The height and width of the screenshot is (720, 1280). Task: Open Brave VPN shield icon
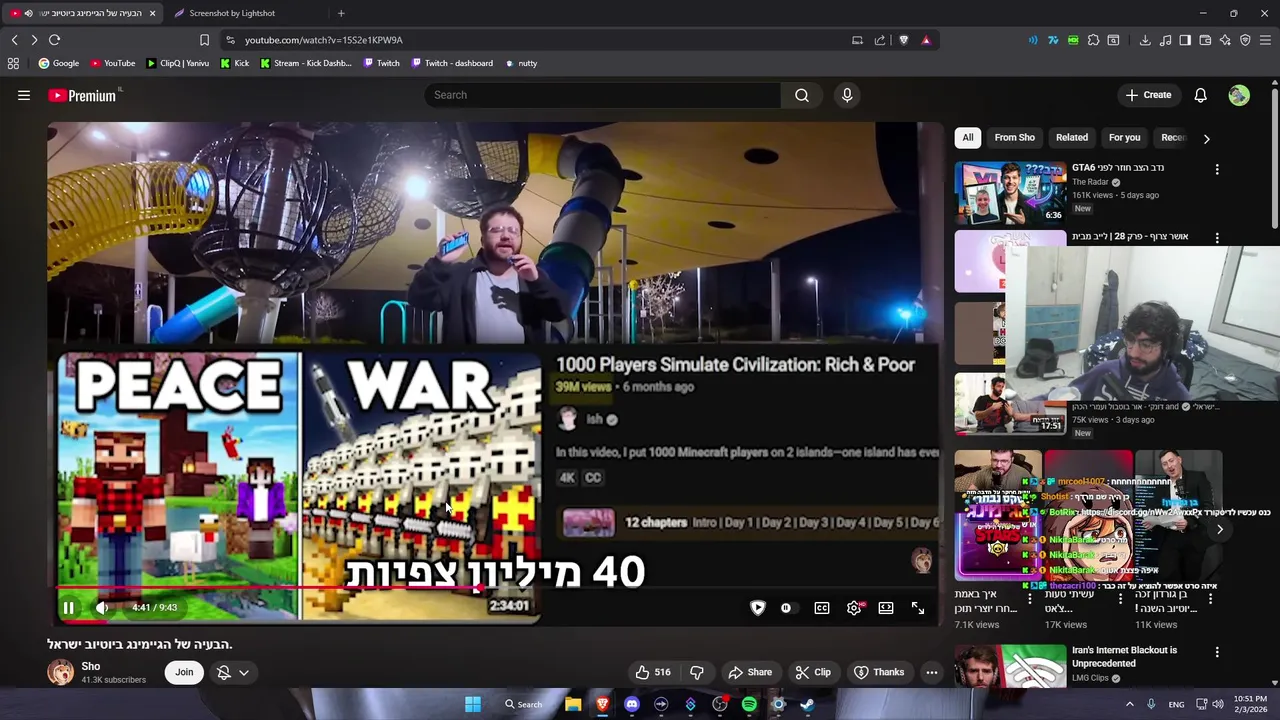coord(1245,40)
